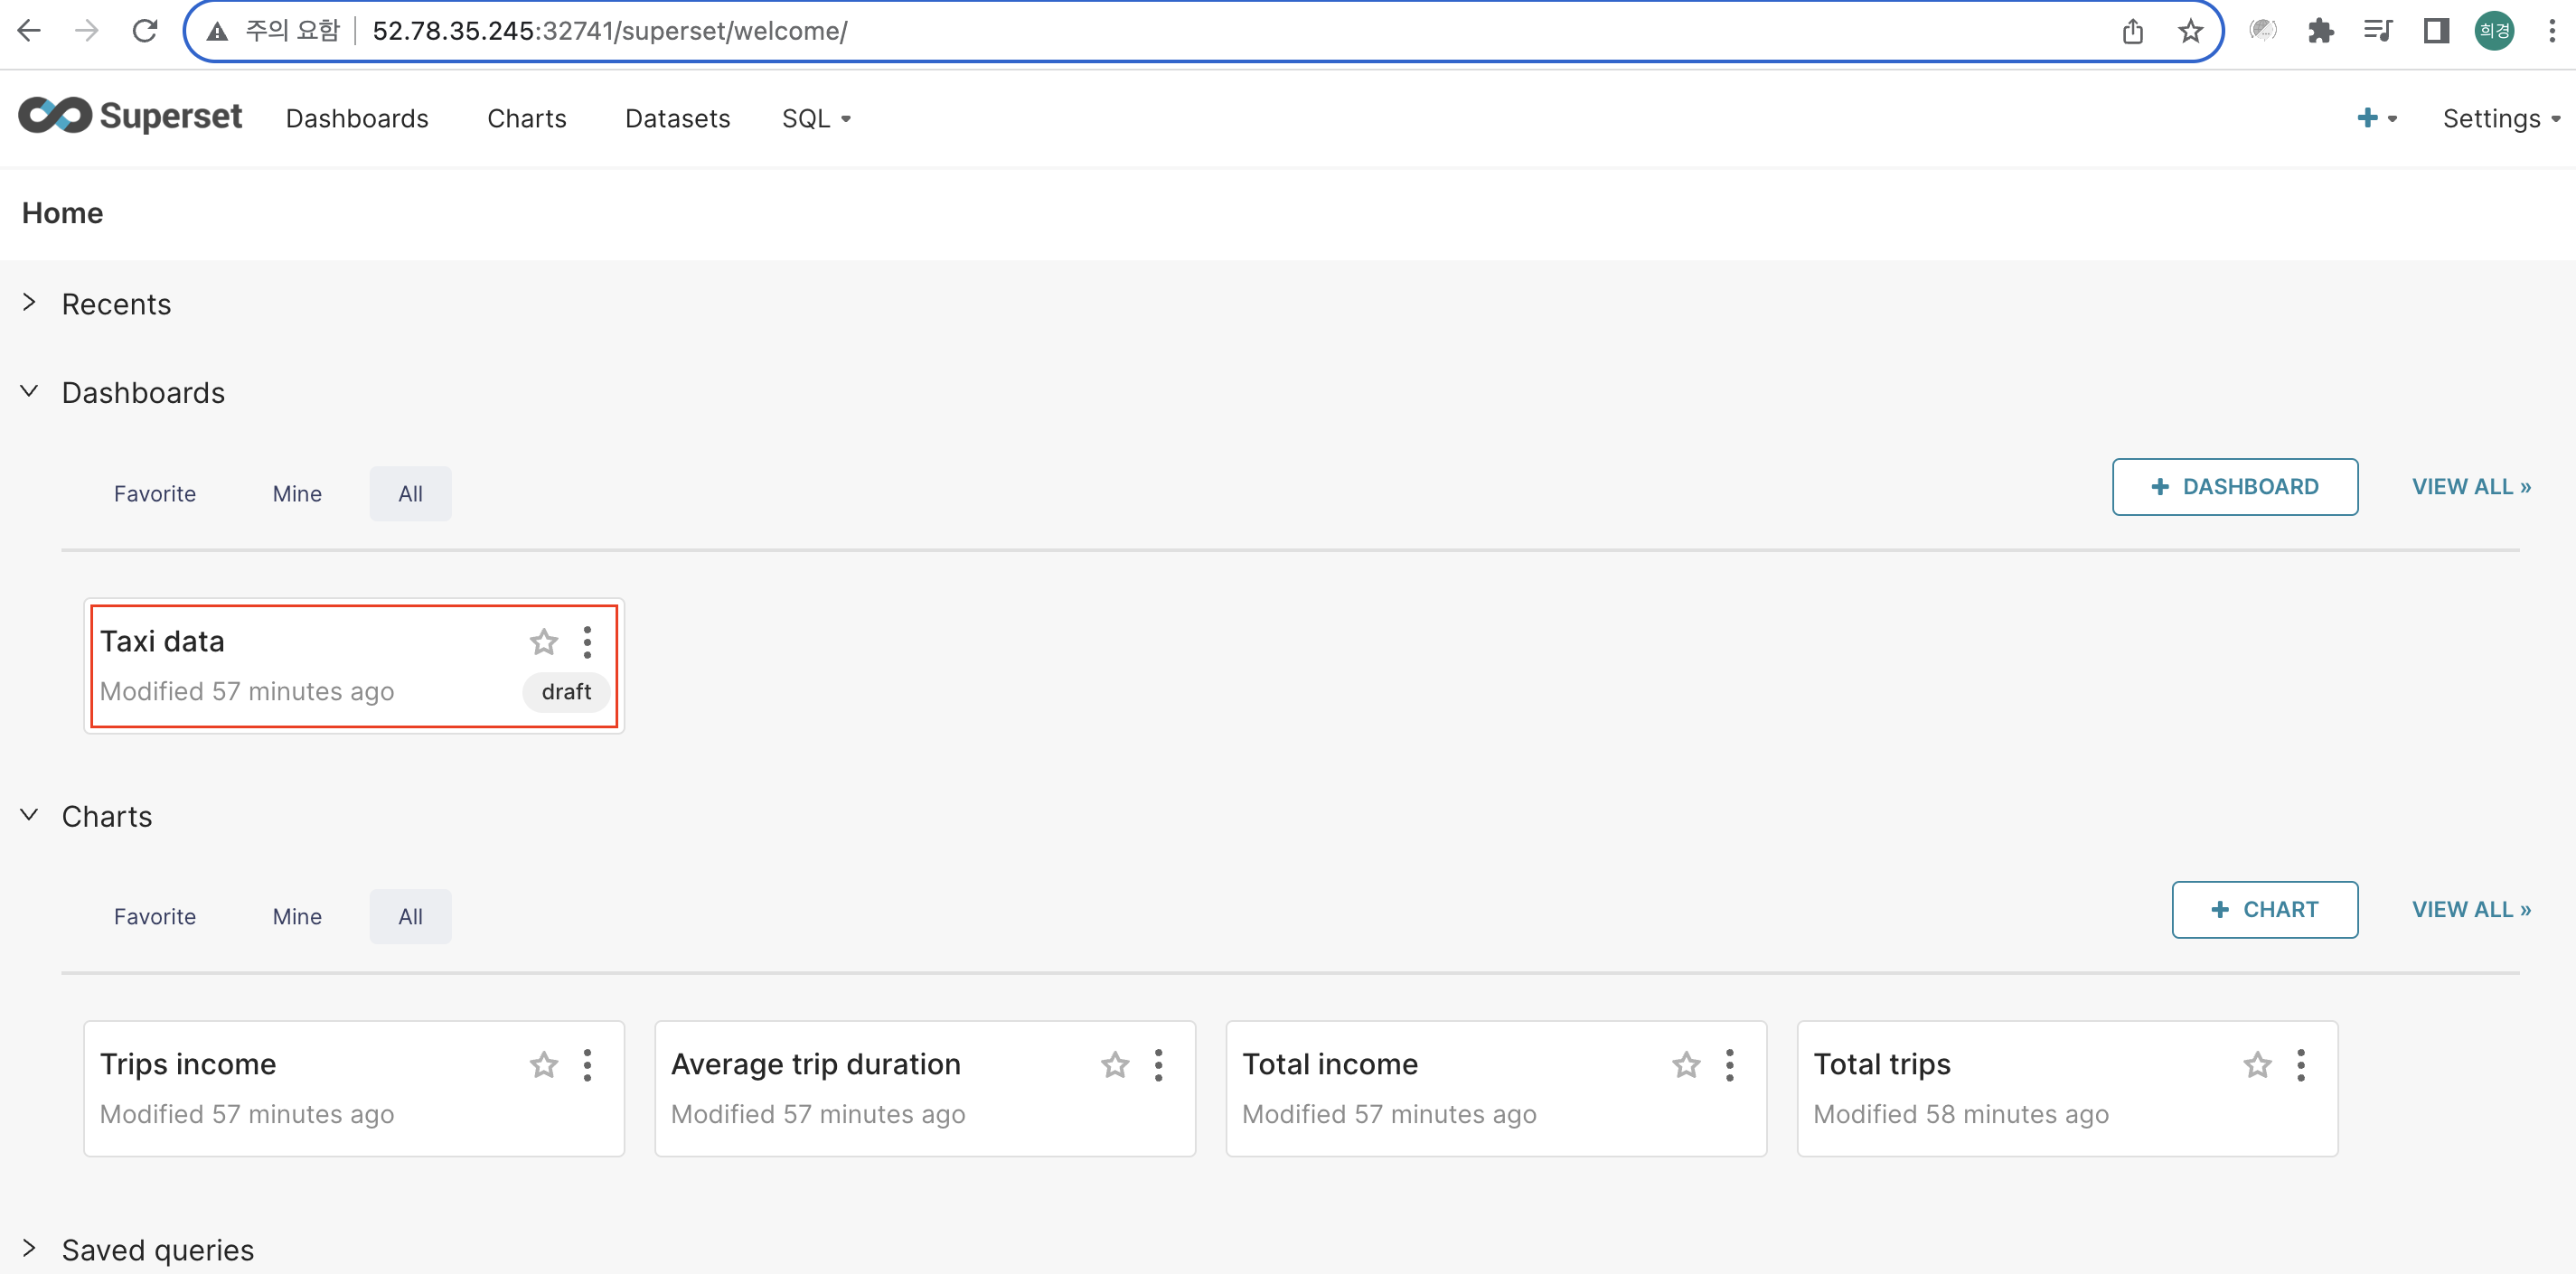Open Total trips chart kebab menu

(2301, 1064)
